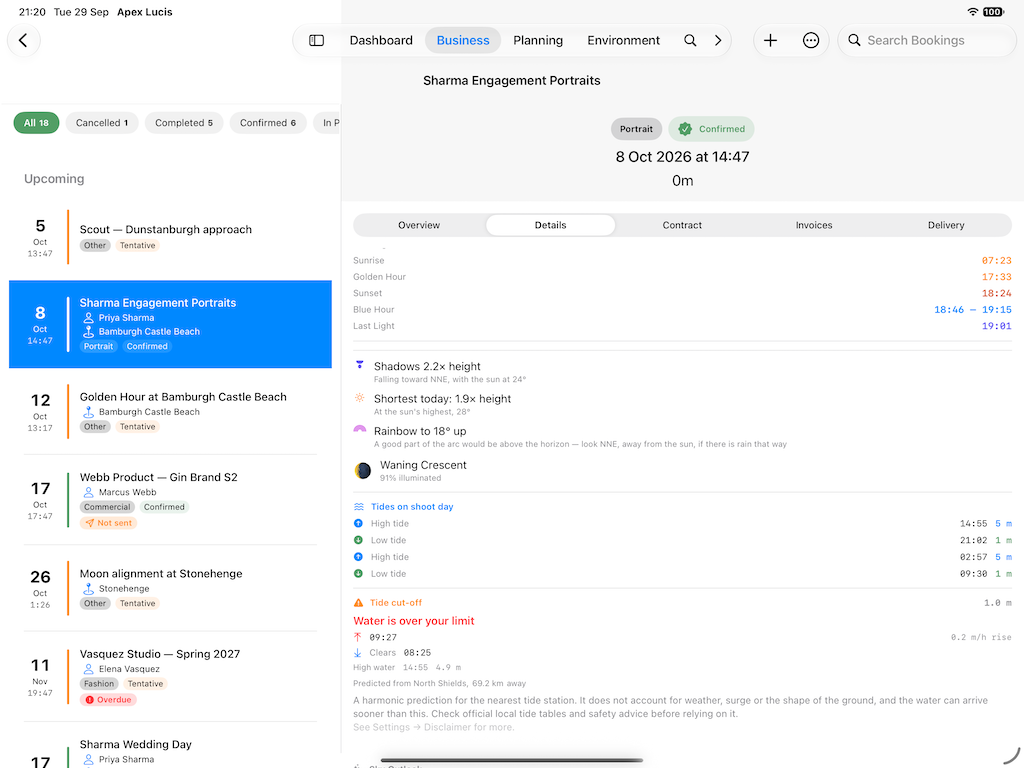Click the rainbow icon beside Rainbow to 18° up

tap(360, 430)
